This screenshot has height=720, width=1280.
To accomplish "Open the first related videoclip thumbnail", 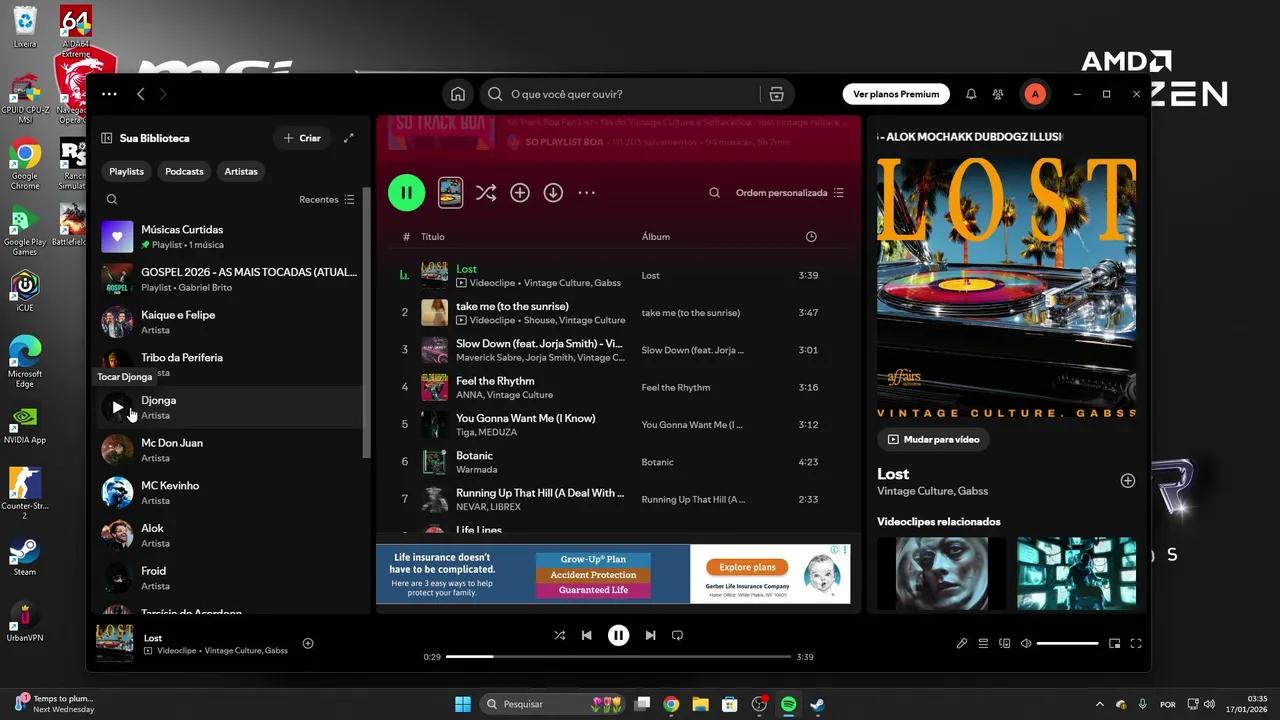I will point(941,573).
